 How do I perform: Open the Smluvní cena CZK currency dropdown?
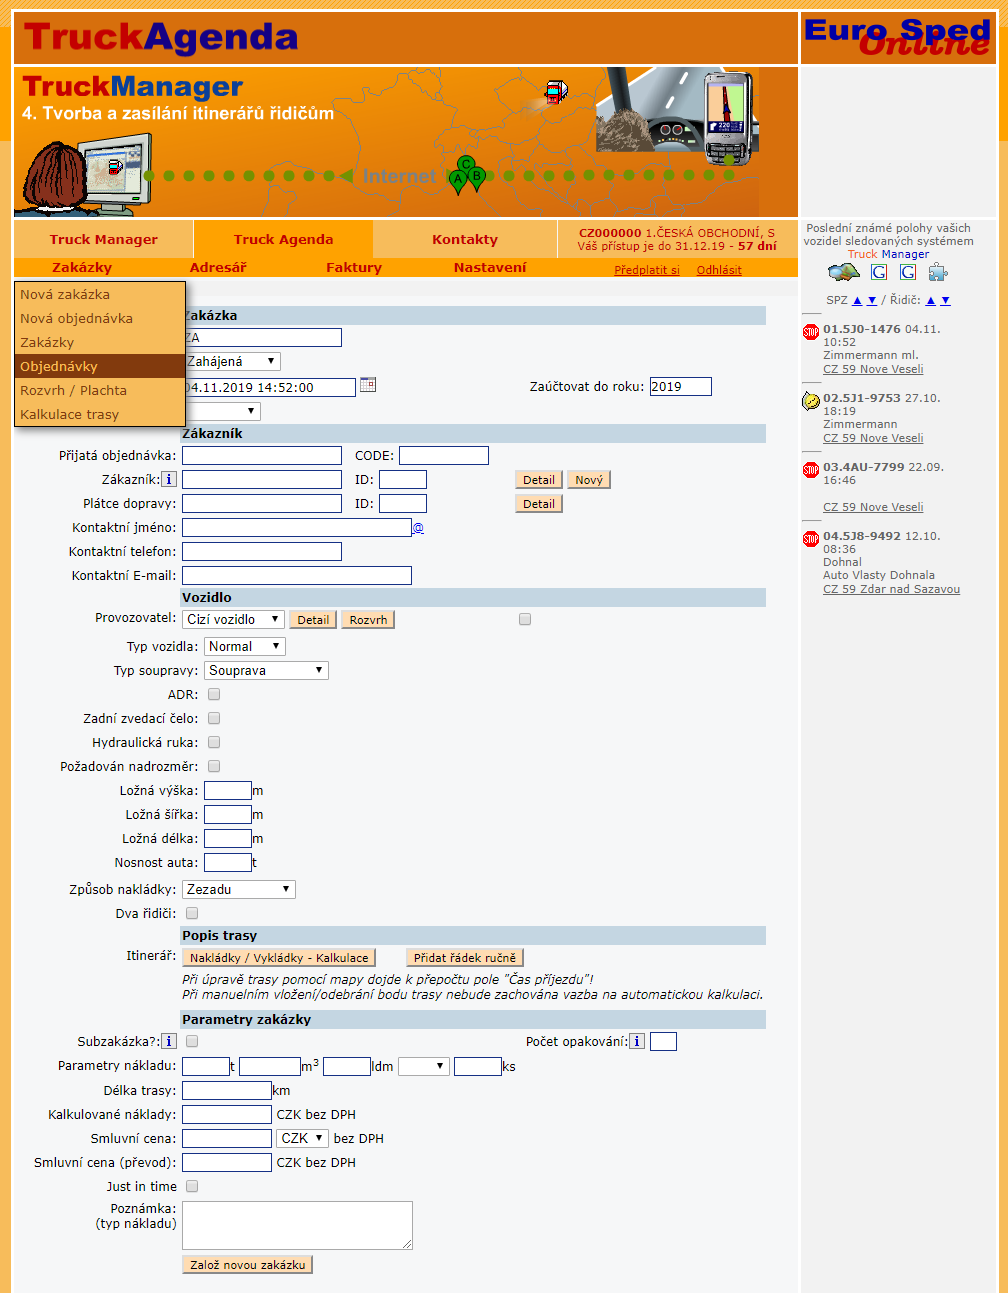click(x=303, y=1139)
